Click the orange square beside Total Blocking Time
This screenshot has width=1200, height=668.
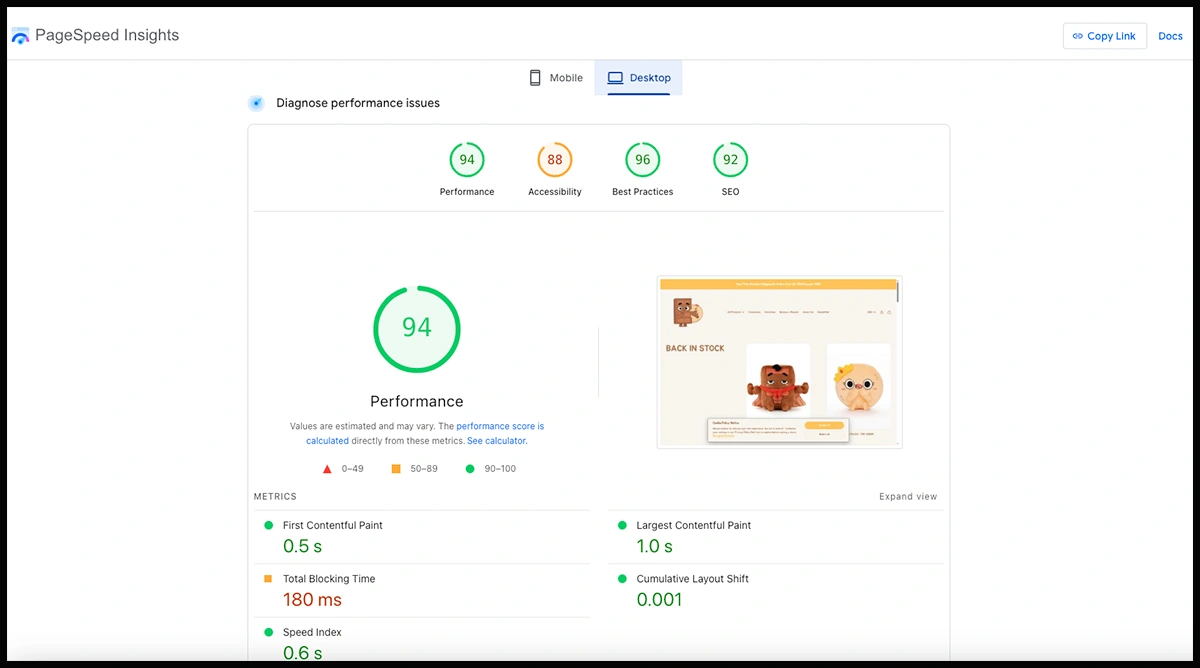tap(268, 579)
